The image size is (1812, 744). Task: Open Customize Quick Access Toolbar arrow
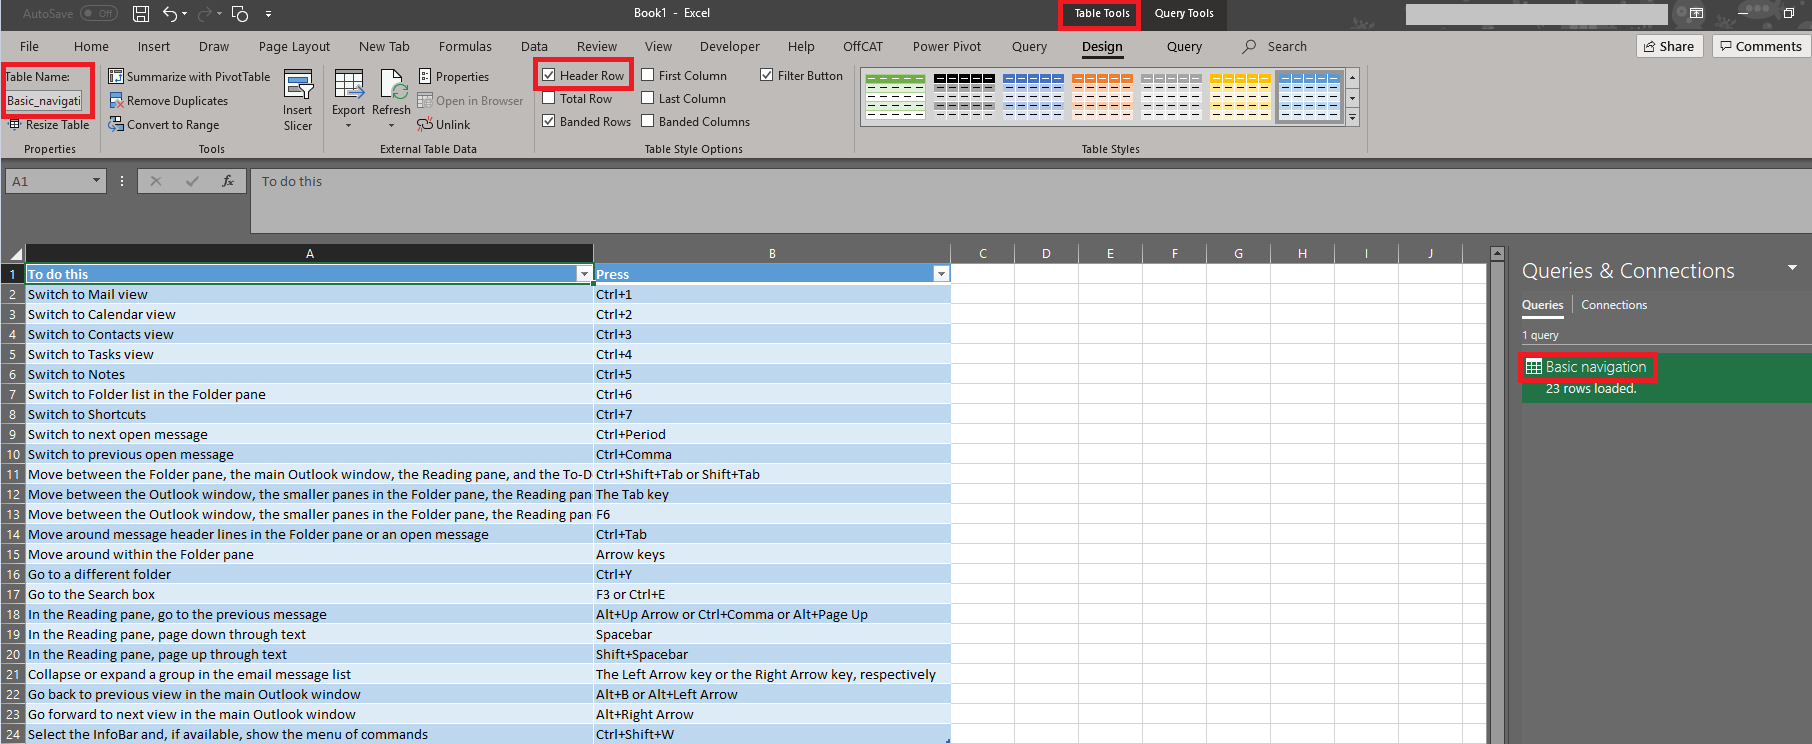click(x=269, y=14)
